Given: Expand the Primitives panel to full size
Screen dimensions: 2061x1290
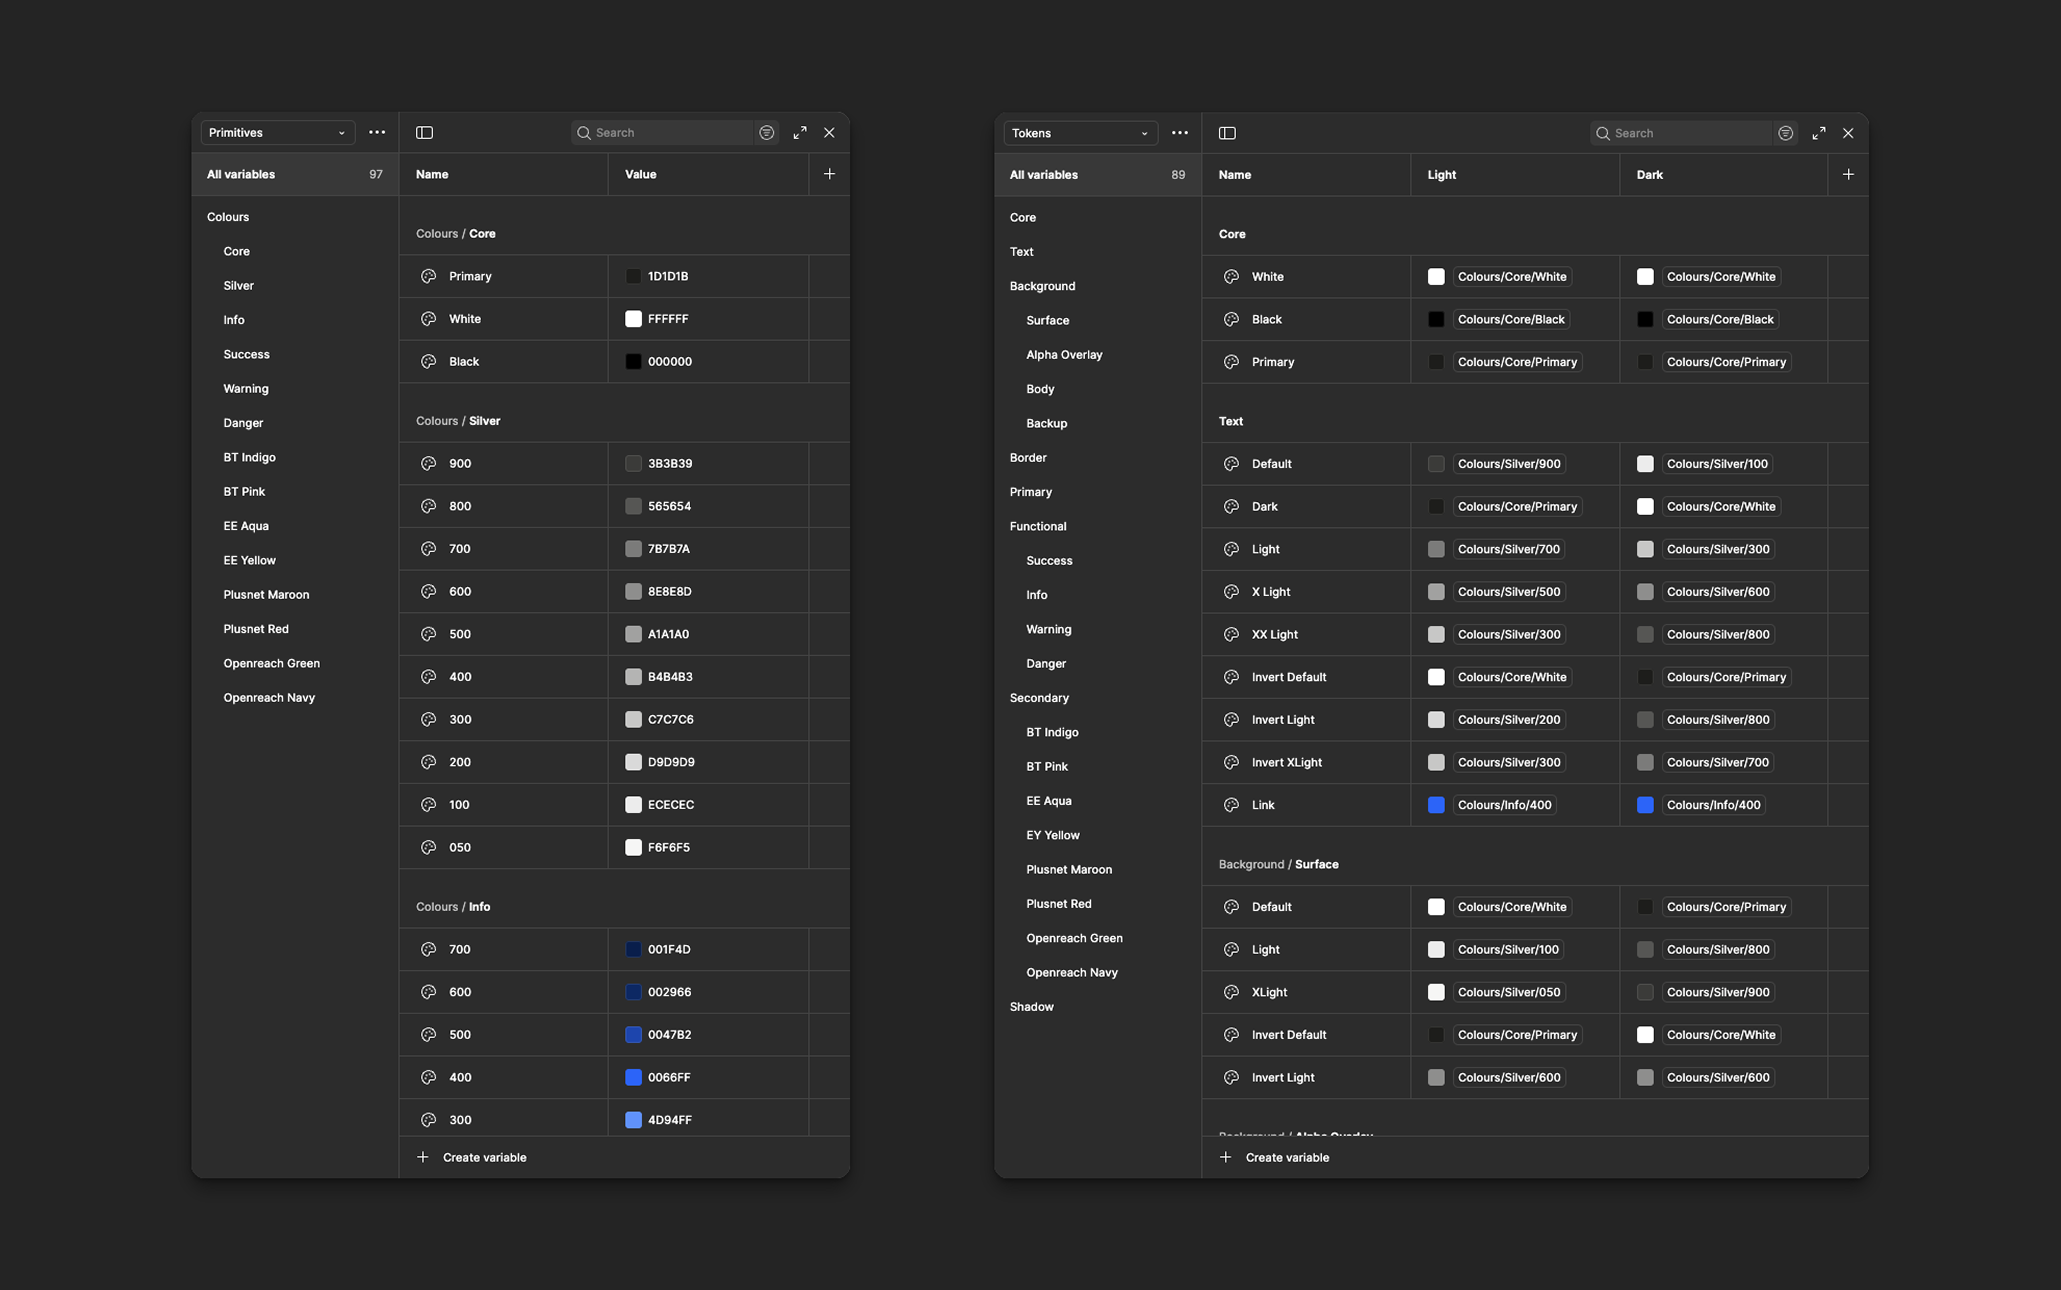Looking at the screenshot, I should 800,132.
